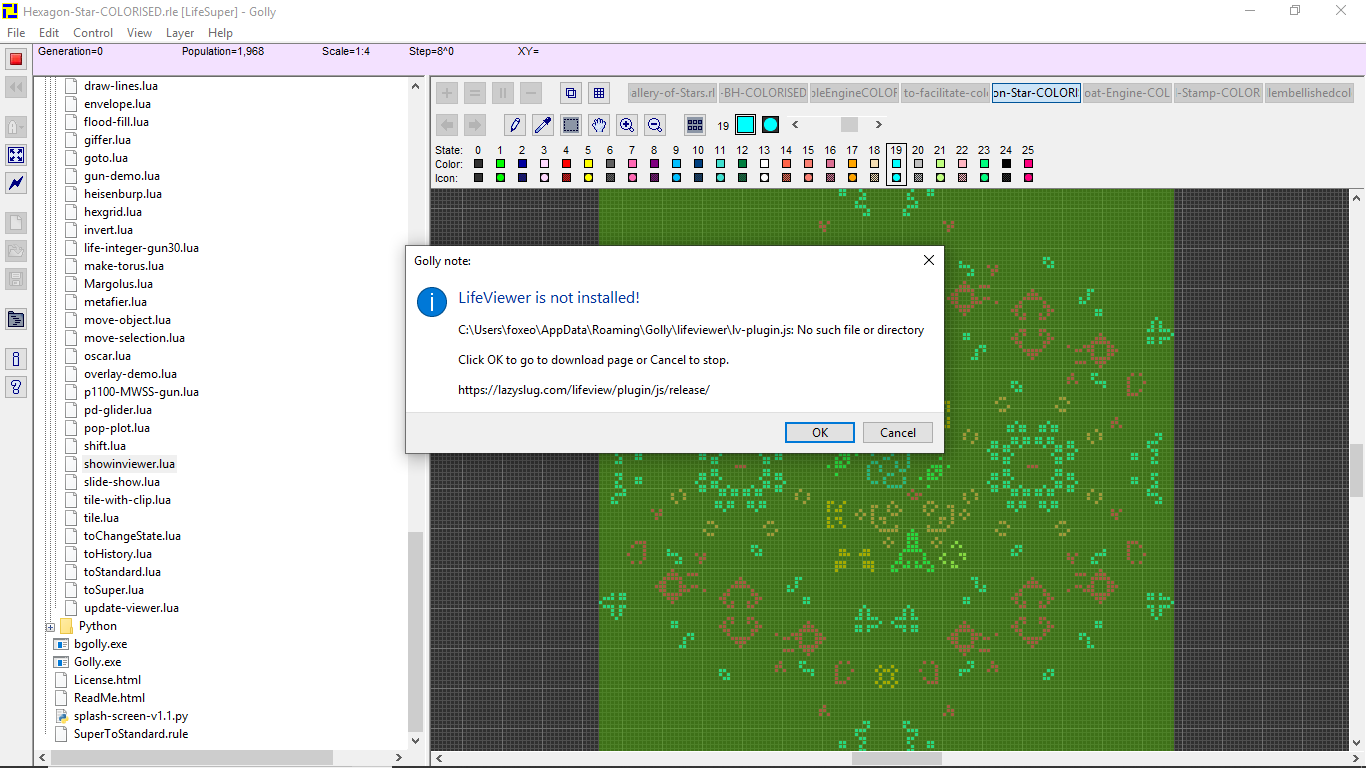The height and width of the screenshot is (768, 1366).
Task: Decrease drawing state with left arrow
Action: click(795, 125)
